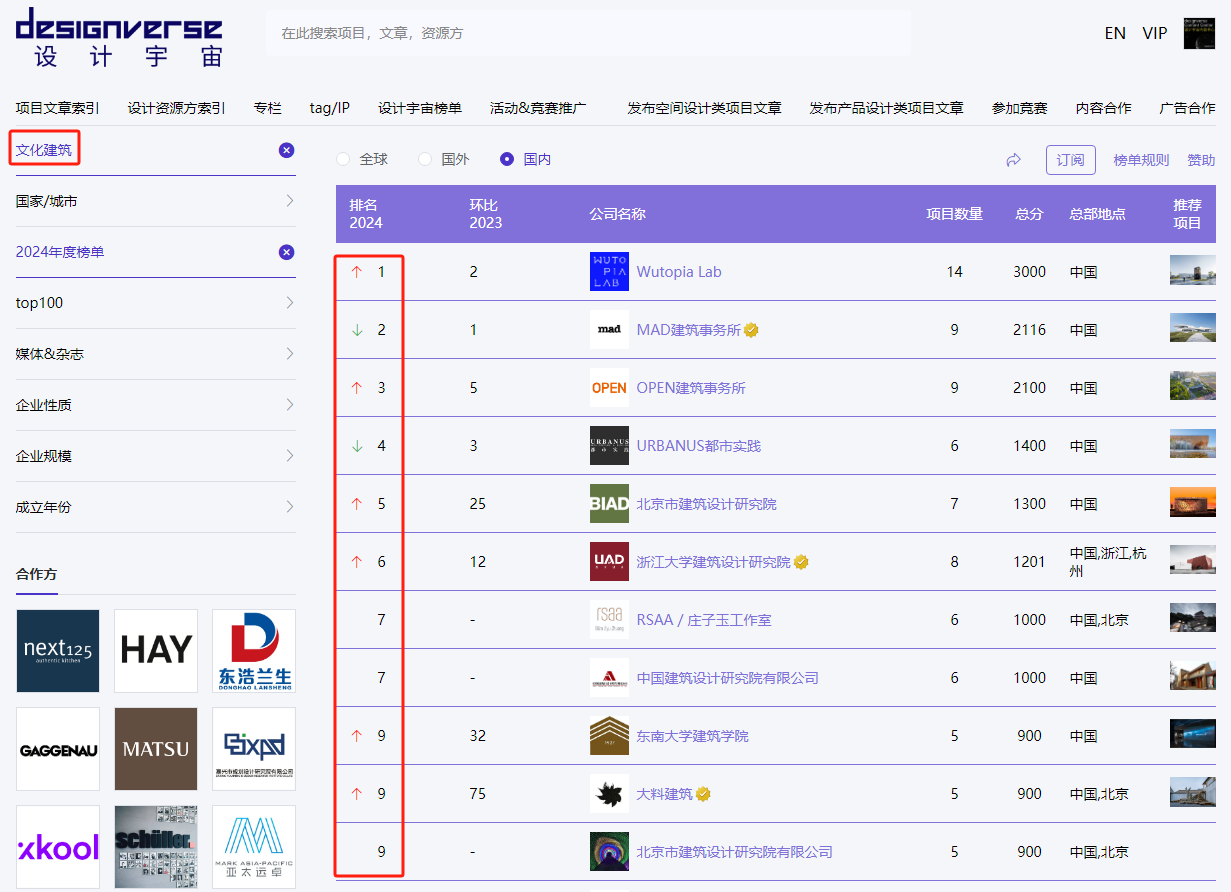1231x892 pixels.
Task: Open the VIP link
Action: [1155, 33]
